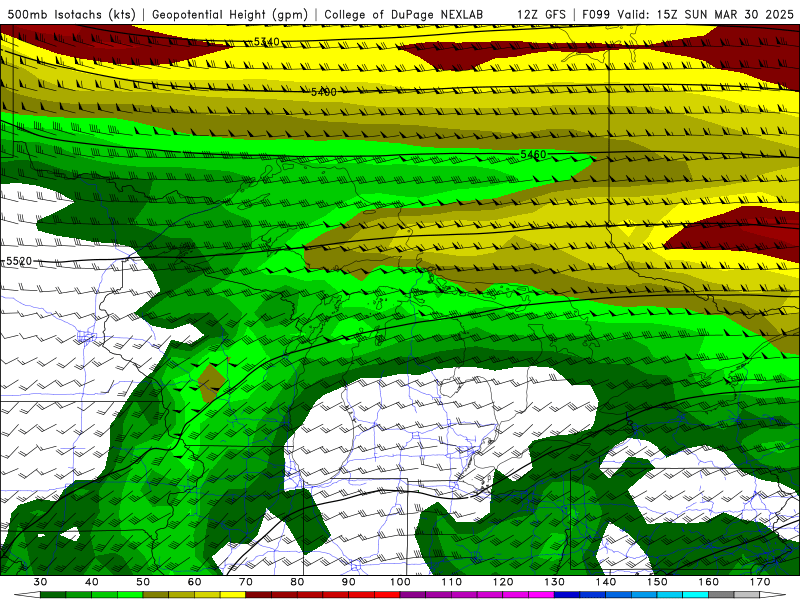Click the 30 value on the color scale

coord(40,582)
